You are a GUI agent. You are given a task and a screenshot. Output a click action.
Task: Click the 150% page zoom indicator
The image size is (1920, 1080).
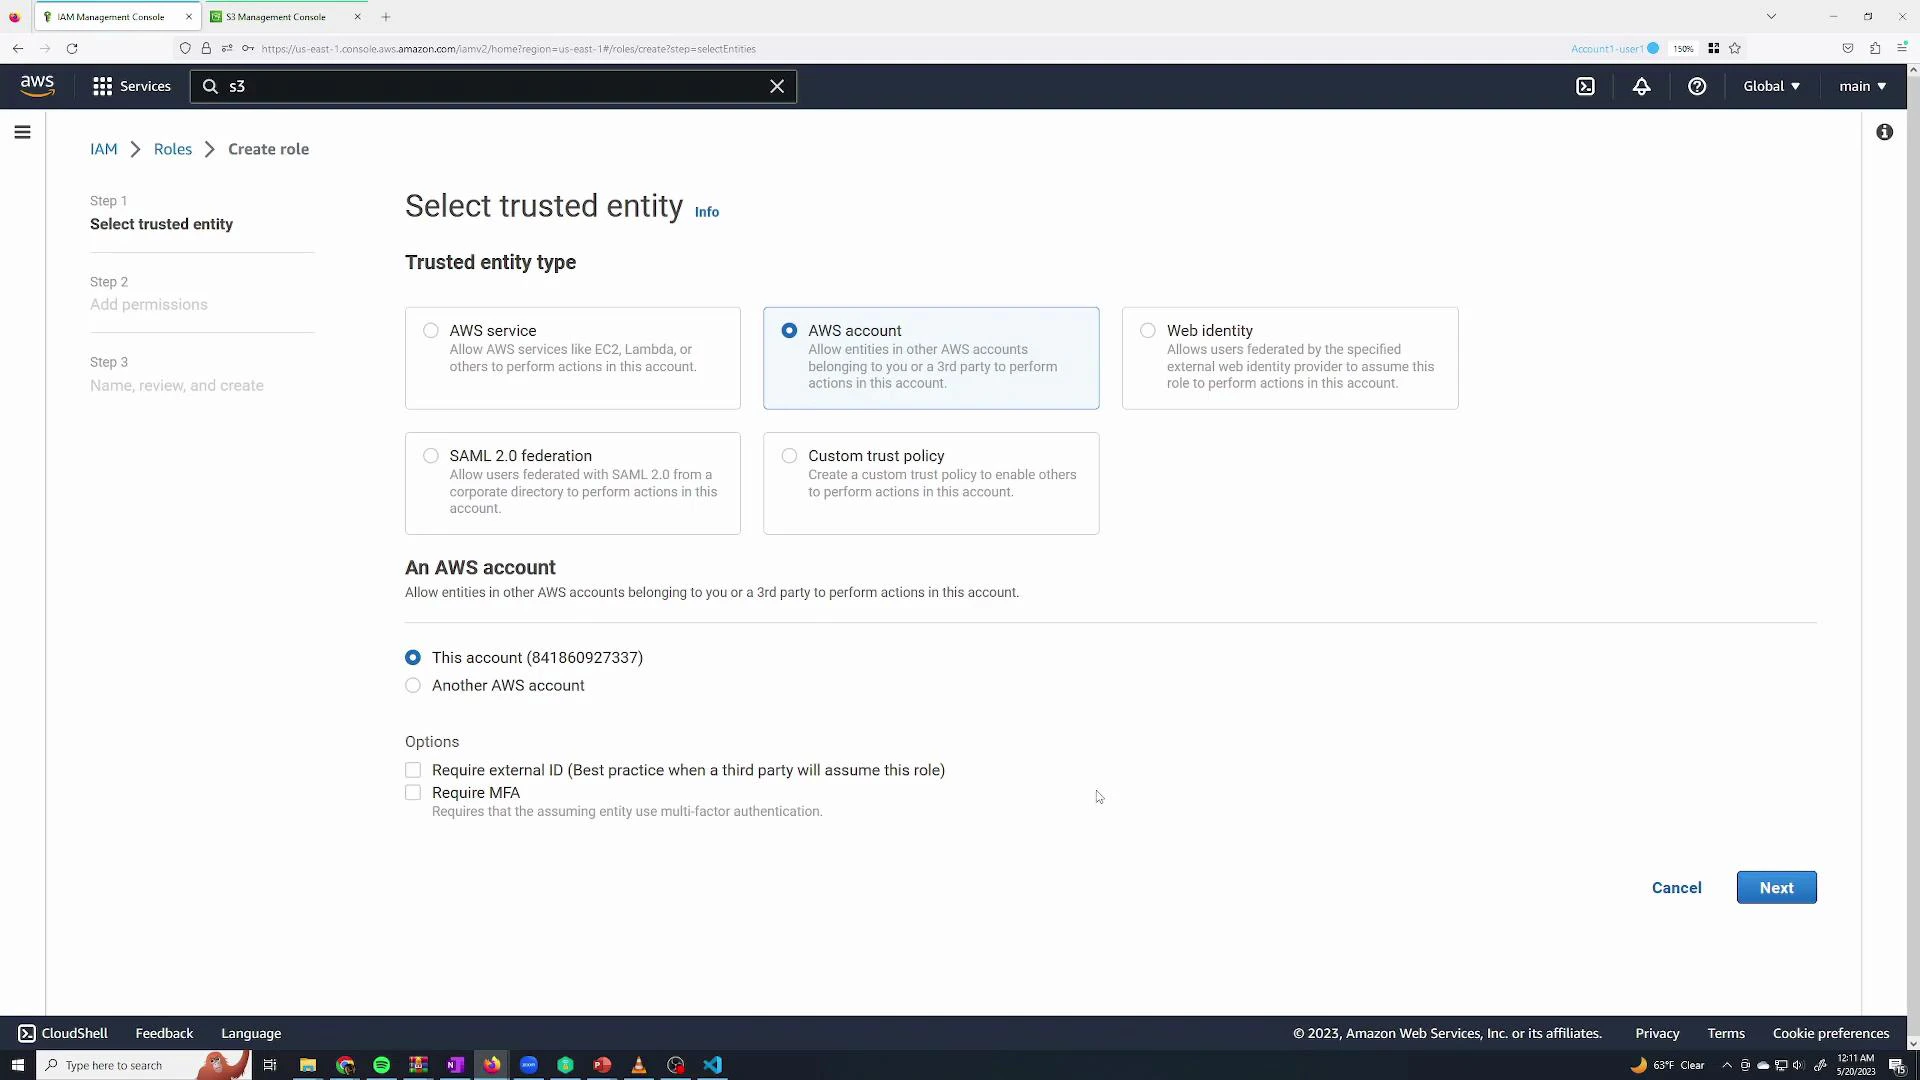coord(1684,48)
